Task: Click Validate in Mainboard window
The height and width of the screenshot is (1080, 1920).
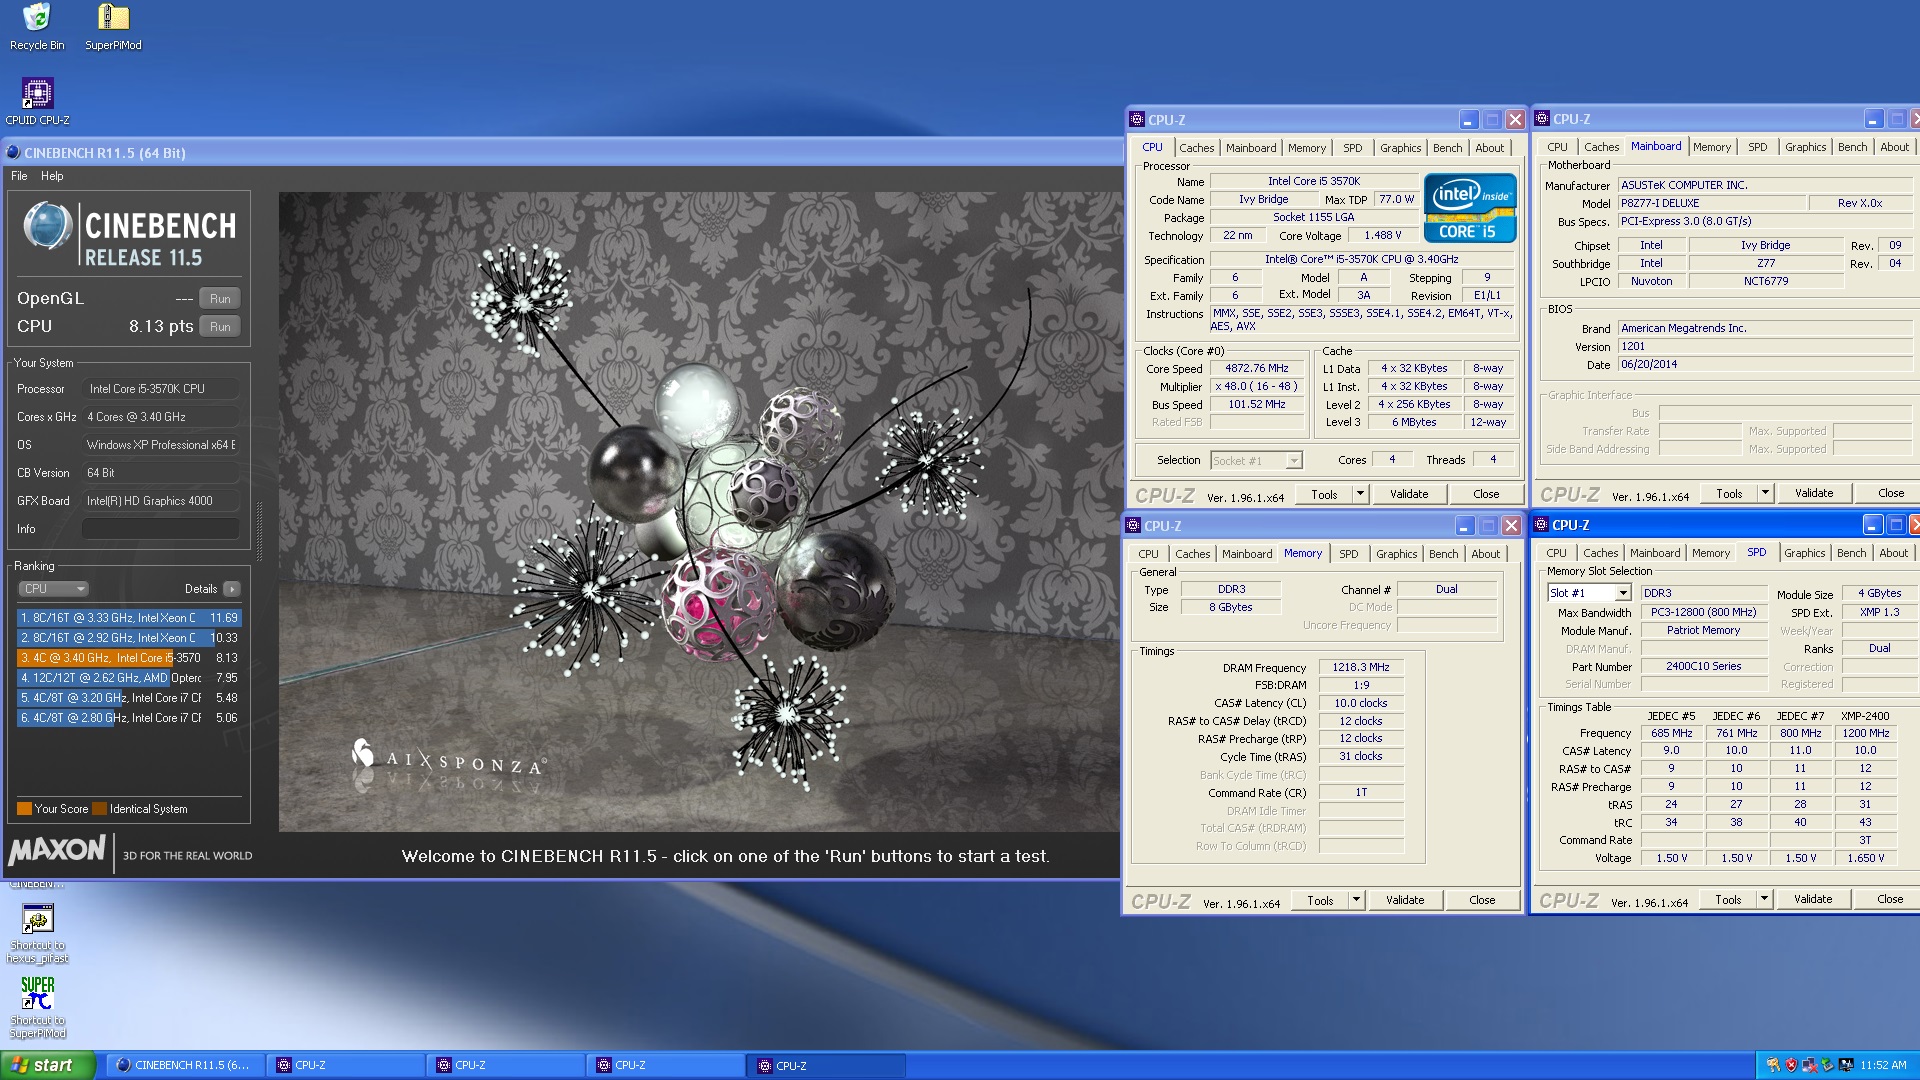Action: 1814,493
